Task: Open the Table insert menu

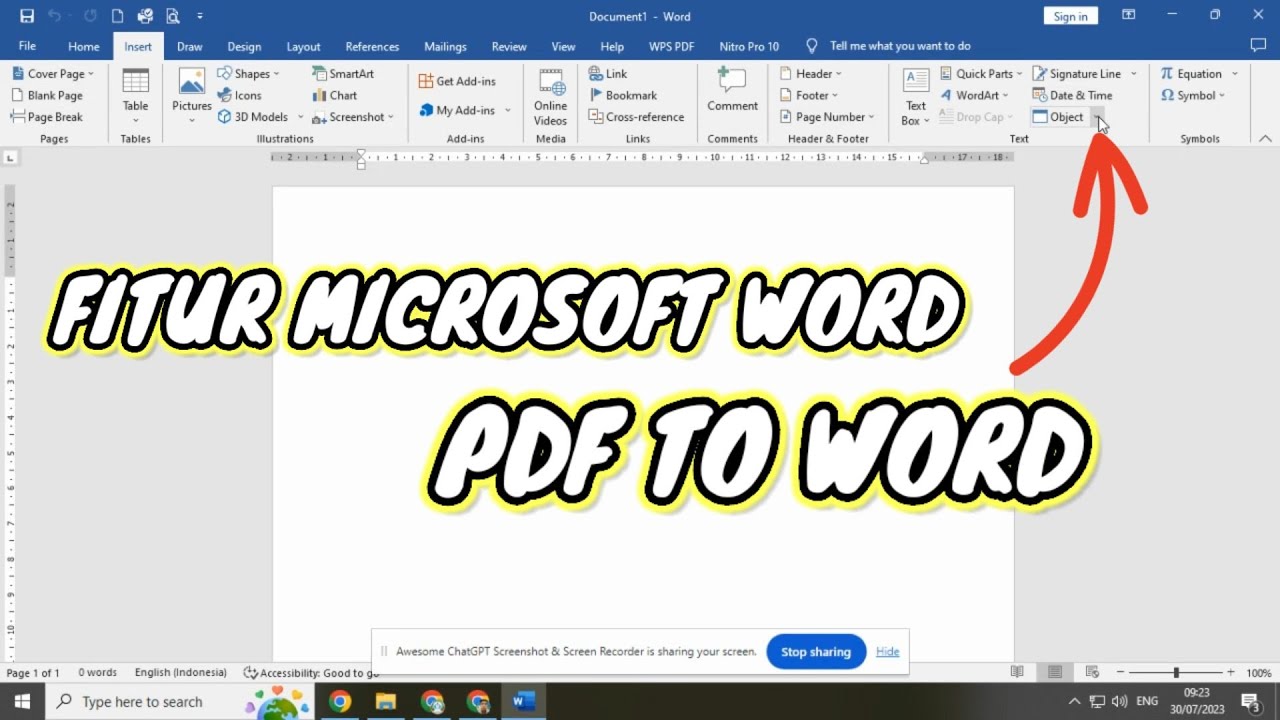Action: click(x=135, y=96)
